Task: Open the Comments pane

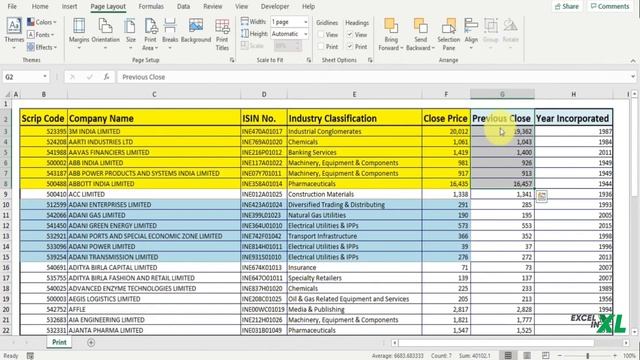Action: pyautogui.click(x=610, y=6)
